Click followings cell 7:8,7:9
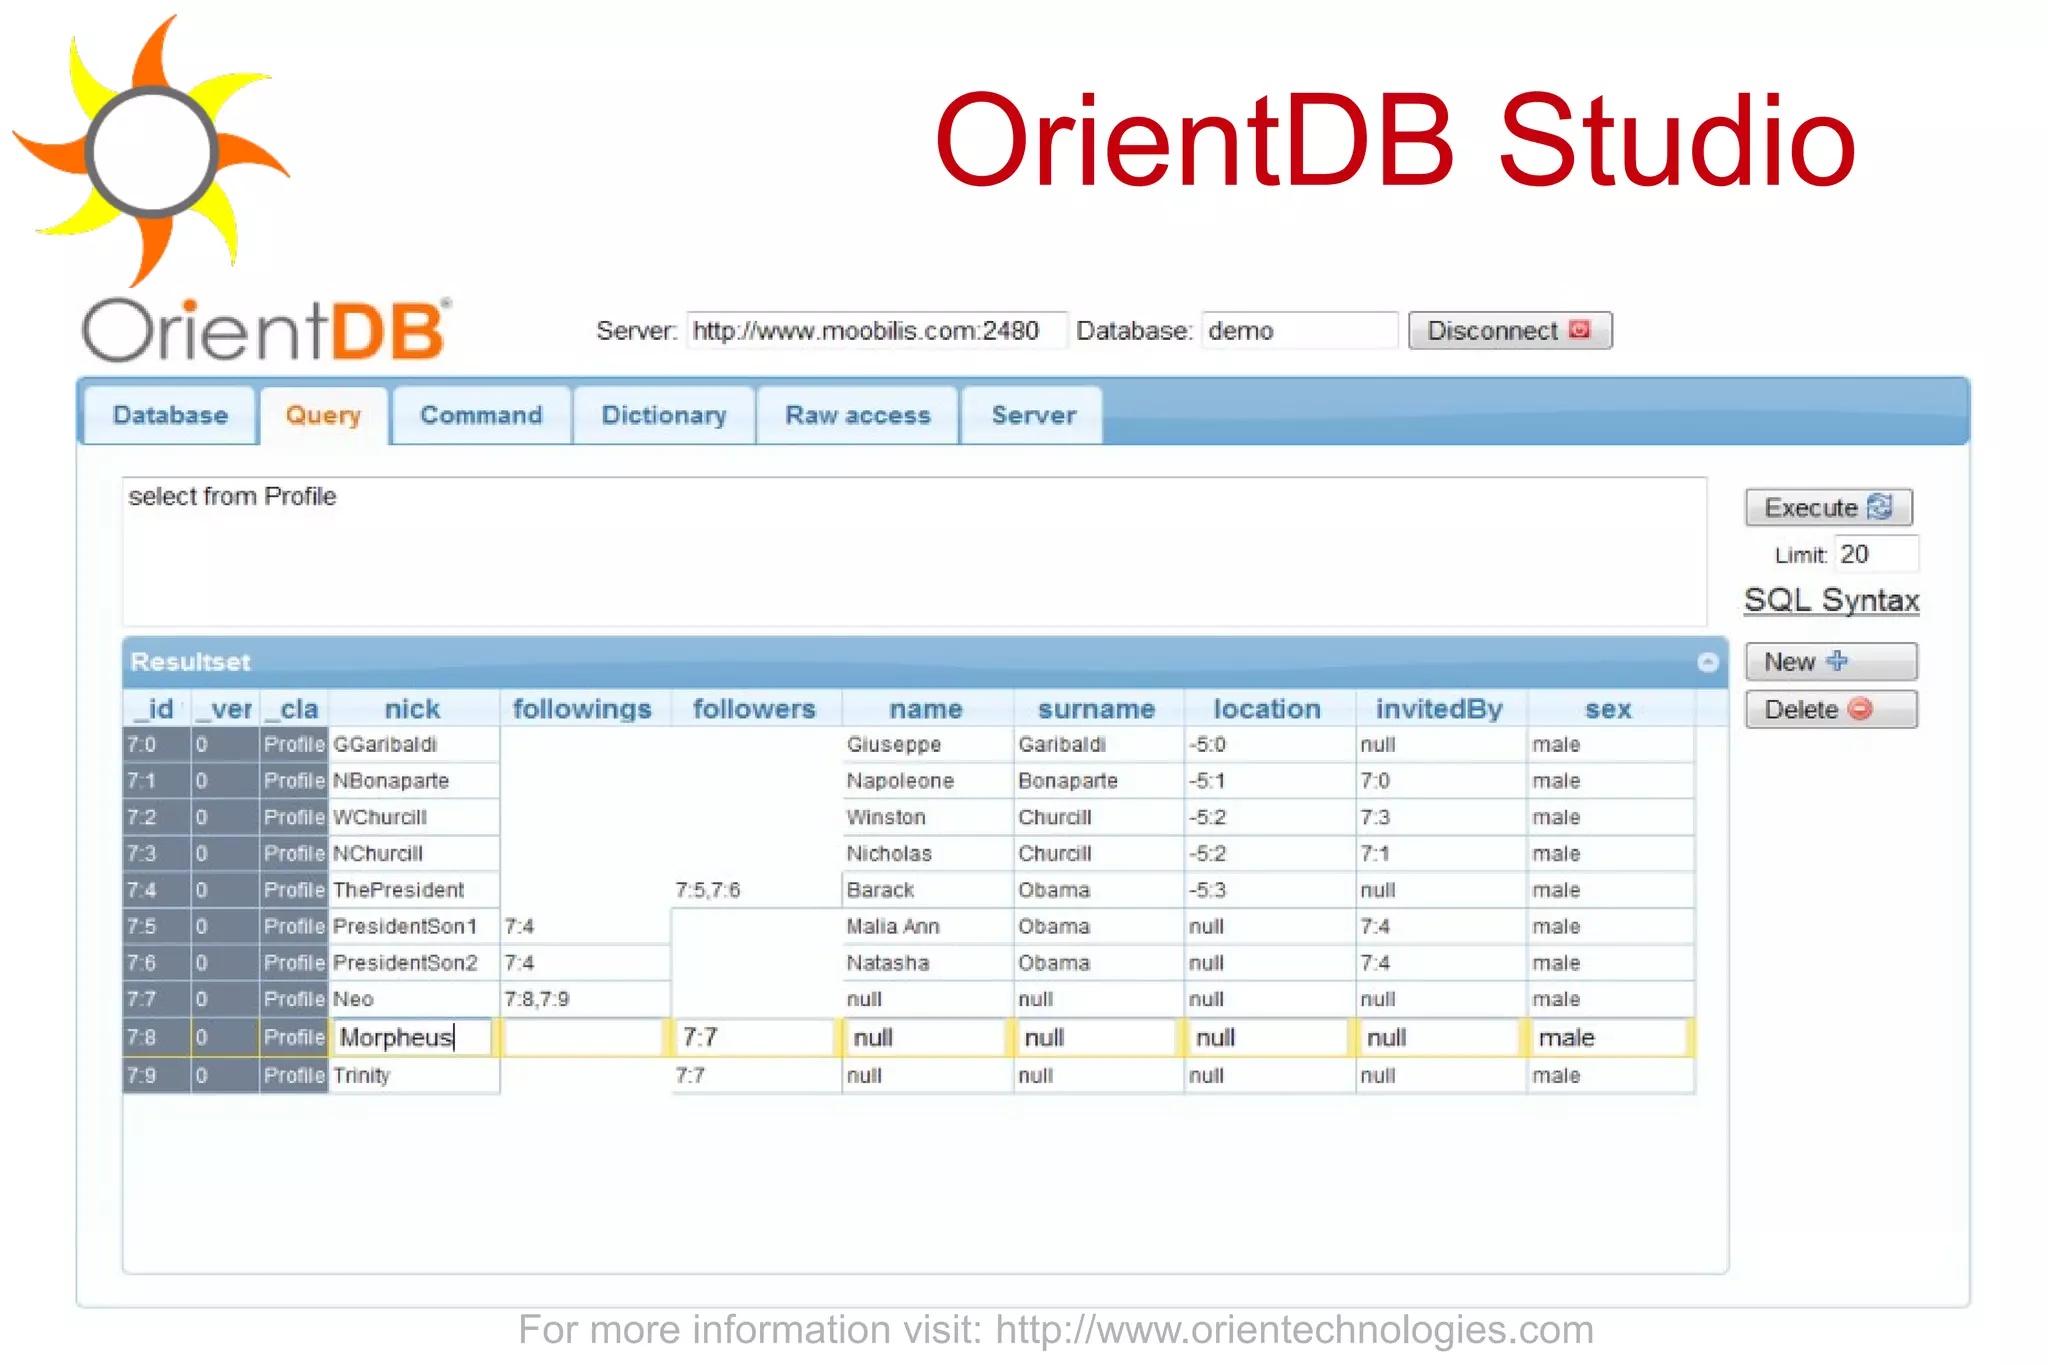This screenshot has height=1365, width=2048. 583,999
